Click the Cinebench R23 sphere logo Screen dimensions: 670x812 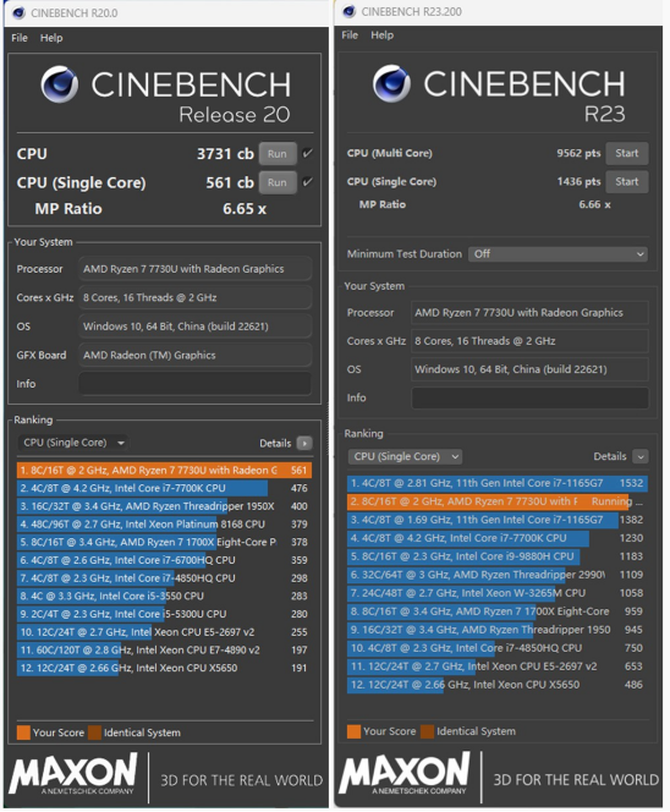(x=391, y=83)
